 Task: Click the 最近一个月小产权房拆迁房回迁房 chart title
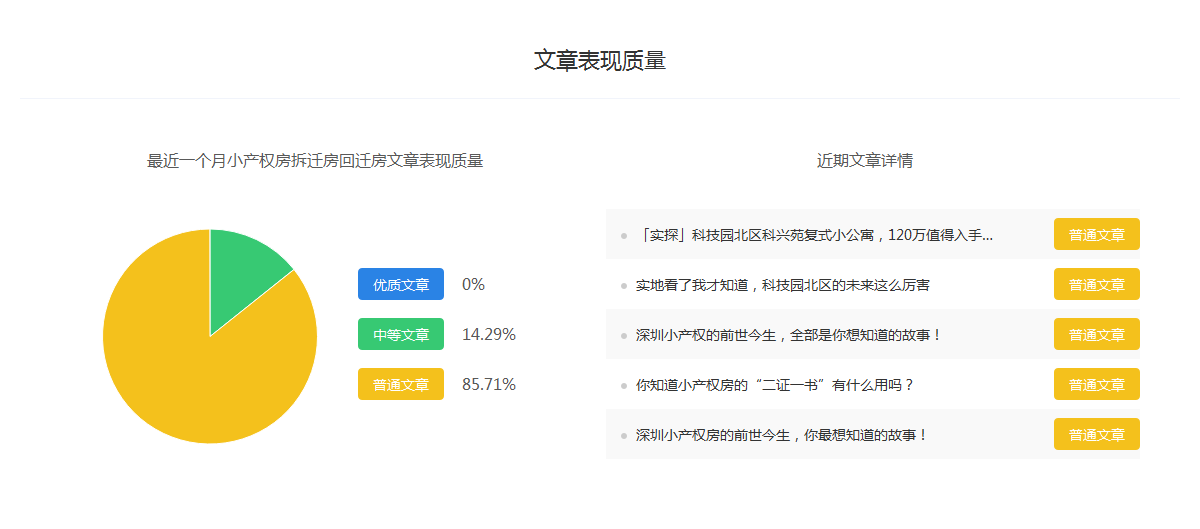pos(315,160)
